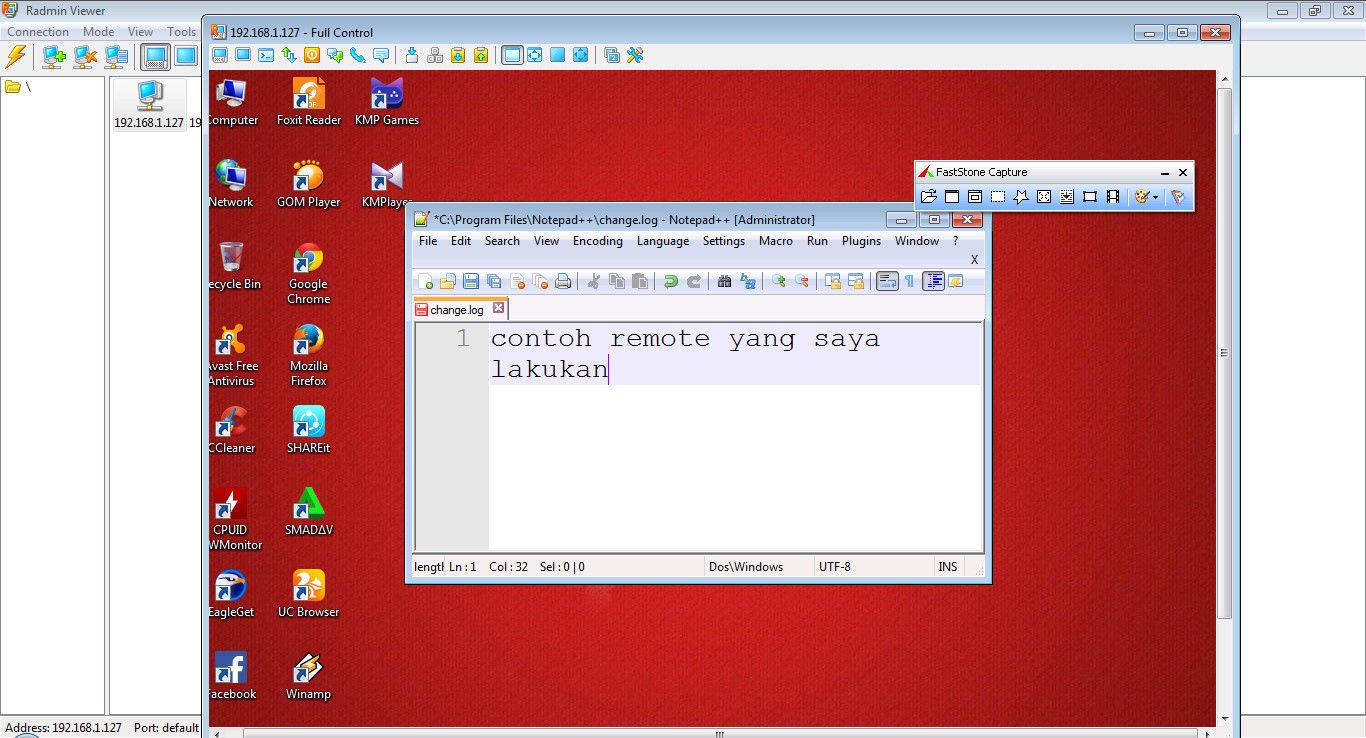Screen dimensions: 1366x738
Task: Open SHAREit shortcut on remote desktop
Action: pos(308,430)
